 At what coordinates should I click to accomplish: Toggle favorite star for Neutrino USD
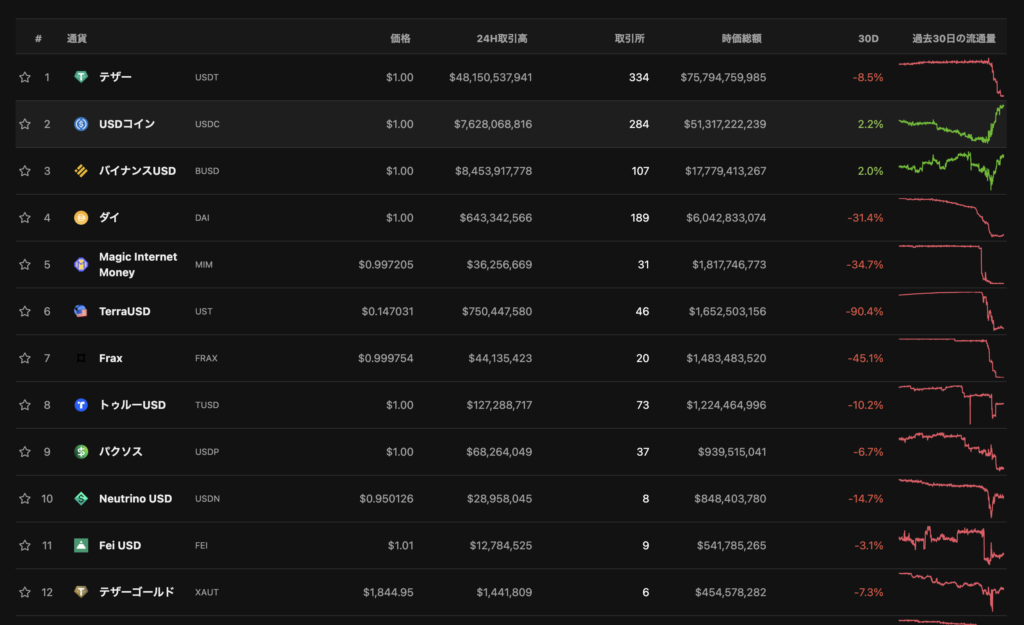click(25, 498)
